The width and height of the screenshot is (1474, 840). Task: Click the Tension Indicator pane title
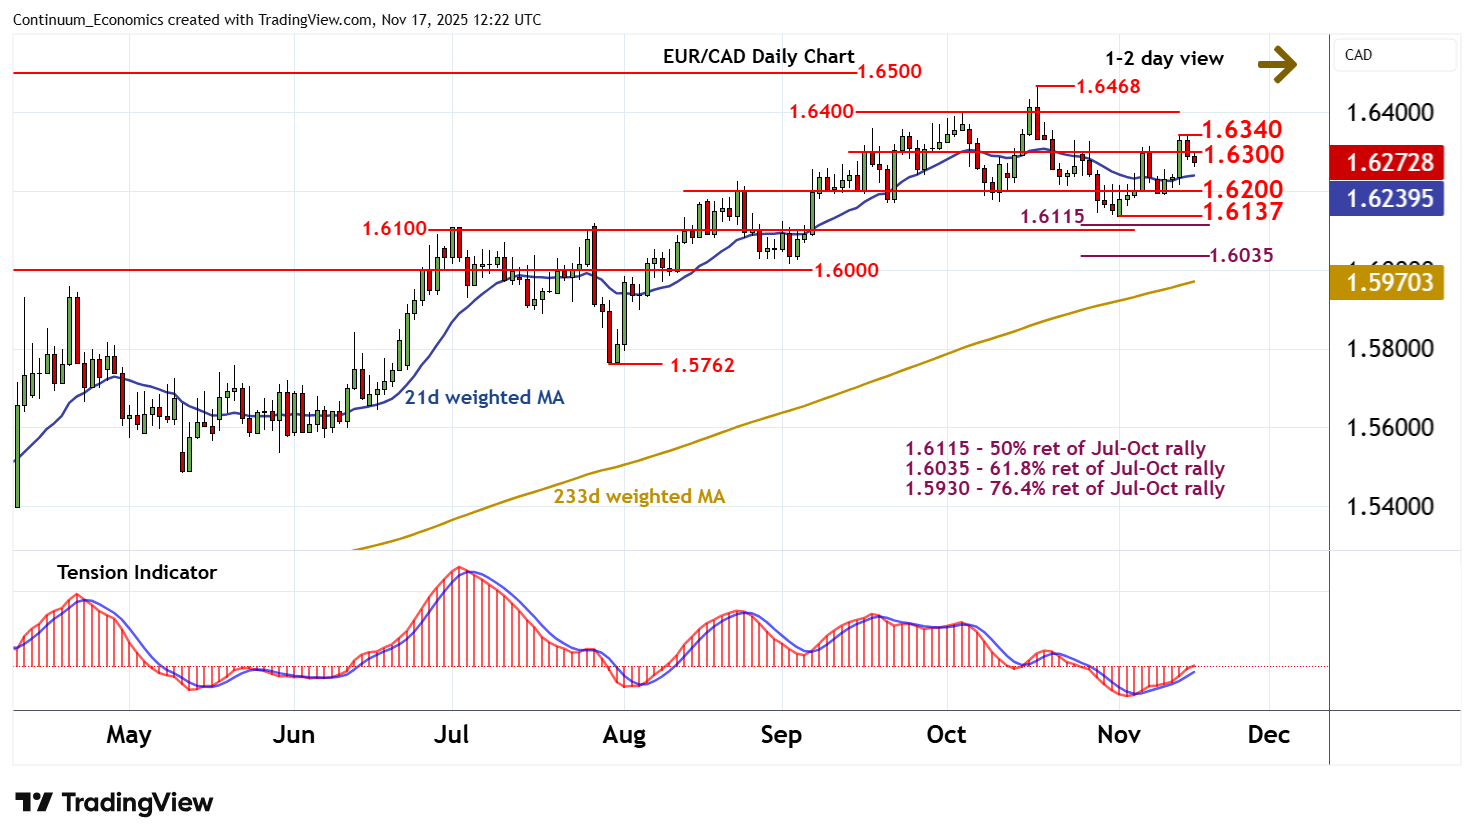[x=137, y=572]
